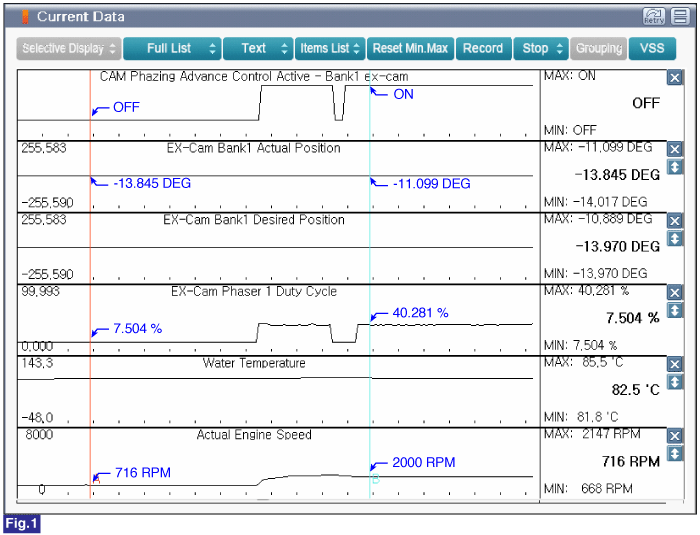Click the 716 RPM cursor value label
This screenshot has height=535, width=700.
[143, 472]
